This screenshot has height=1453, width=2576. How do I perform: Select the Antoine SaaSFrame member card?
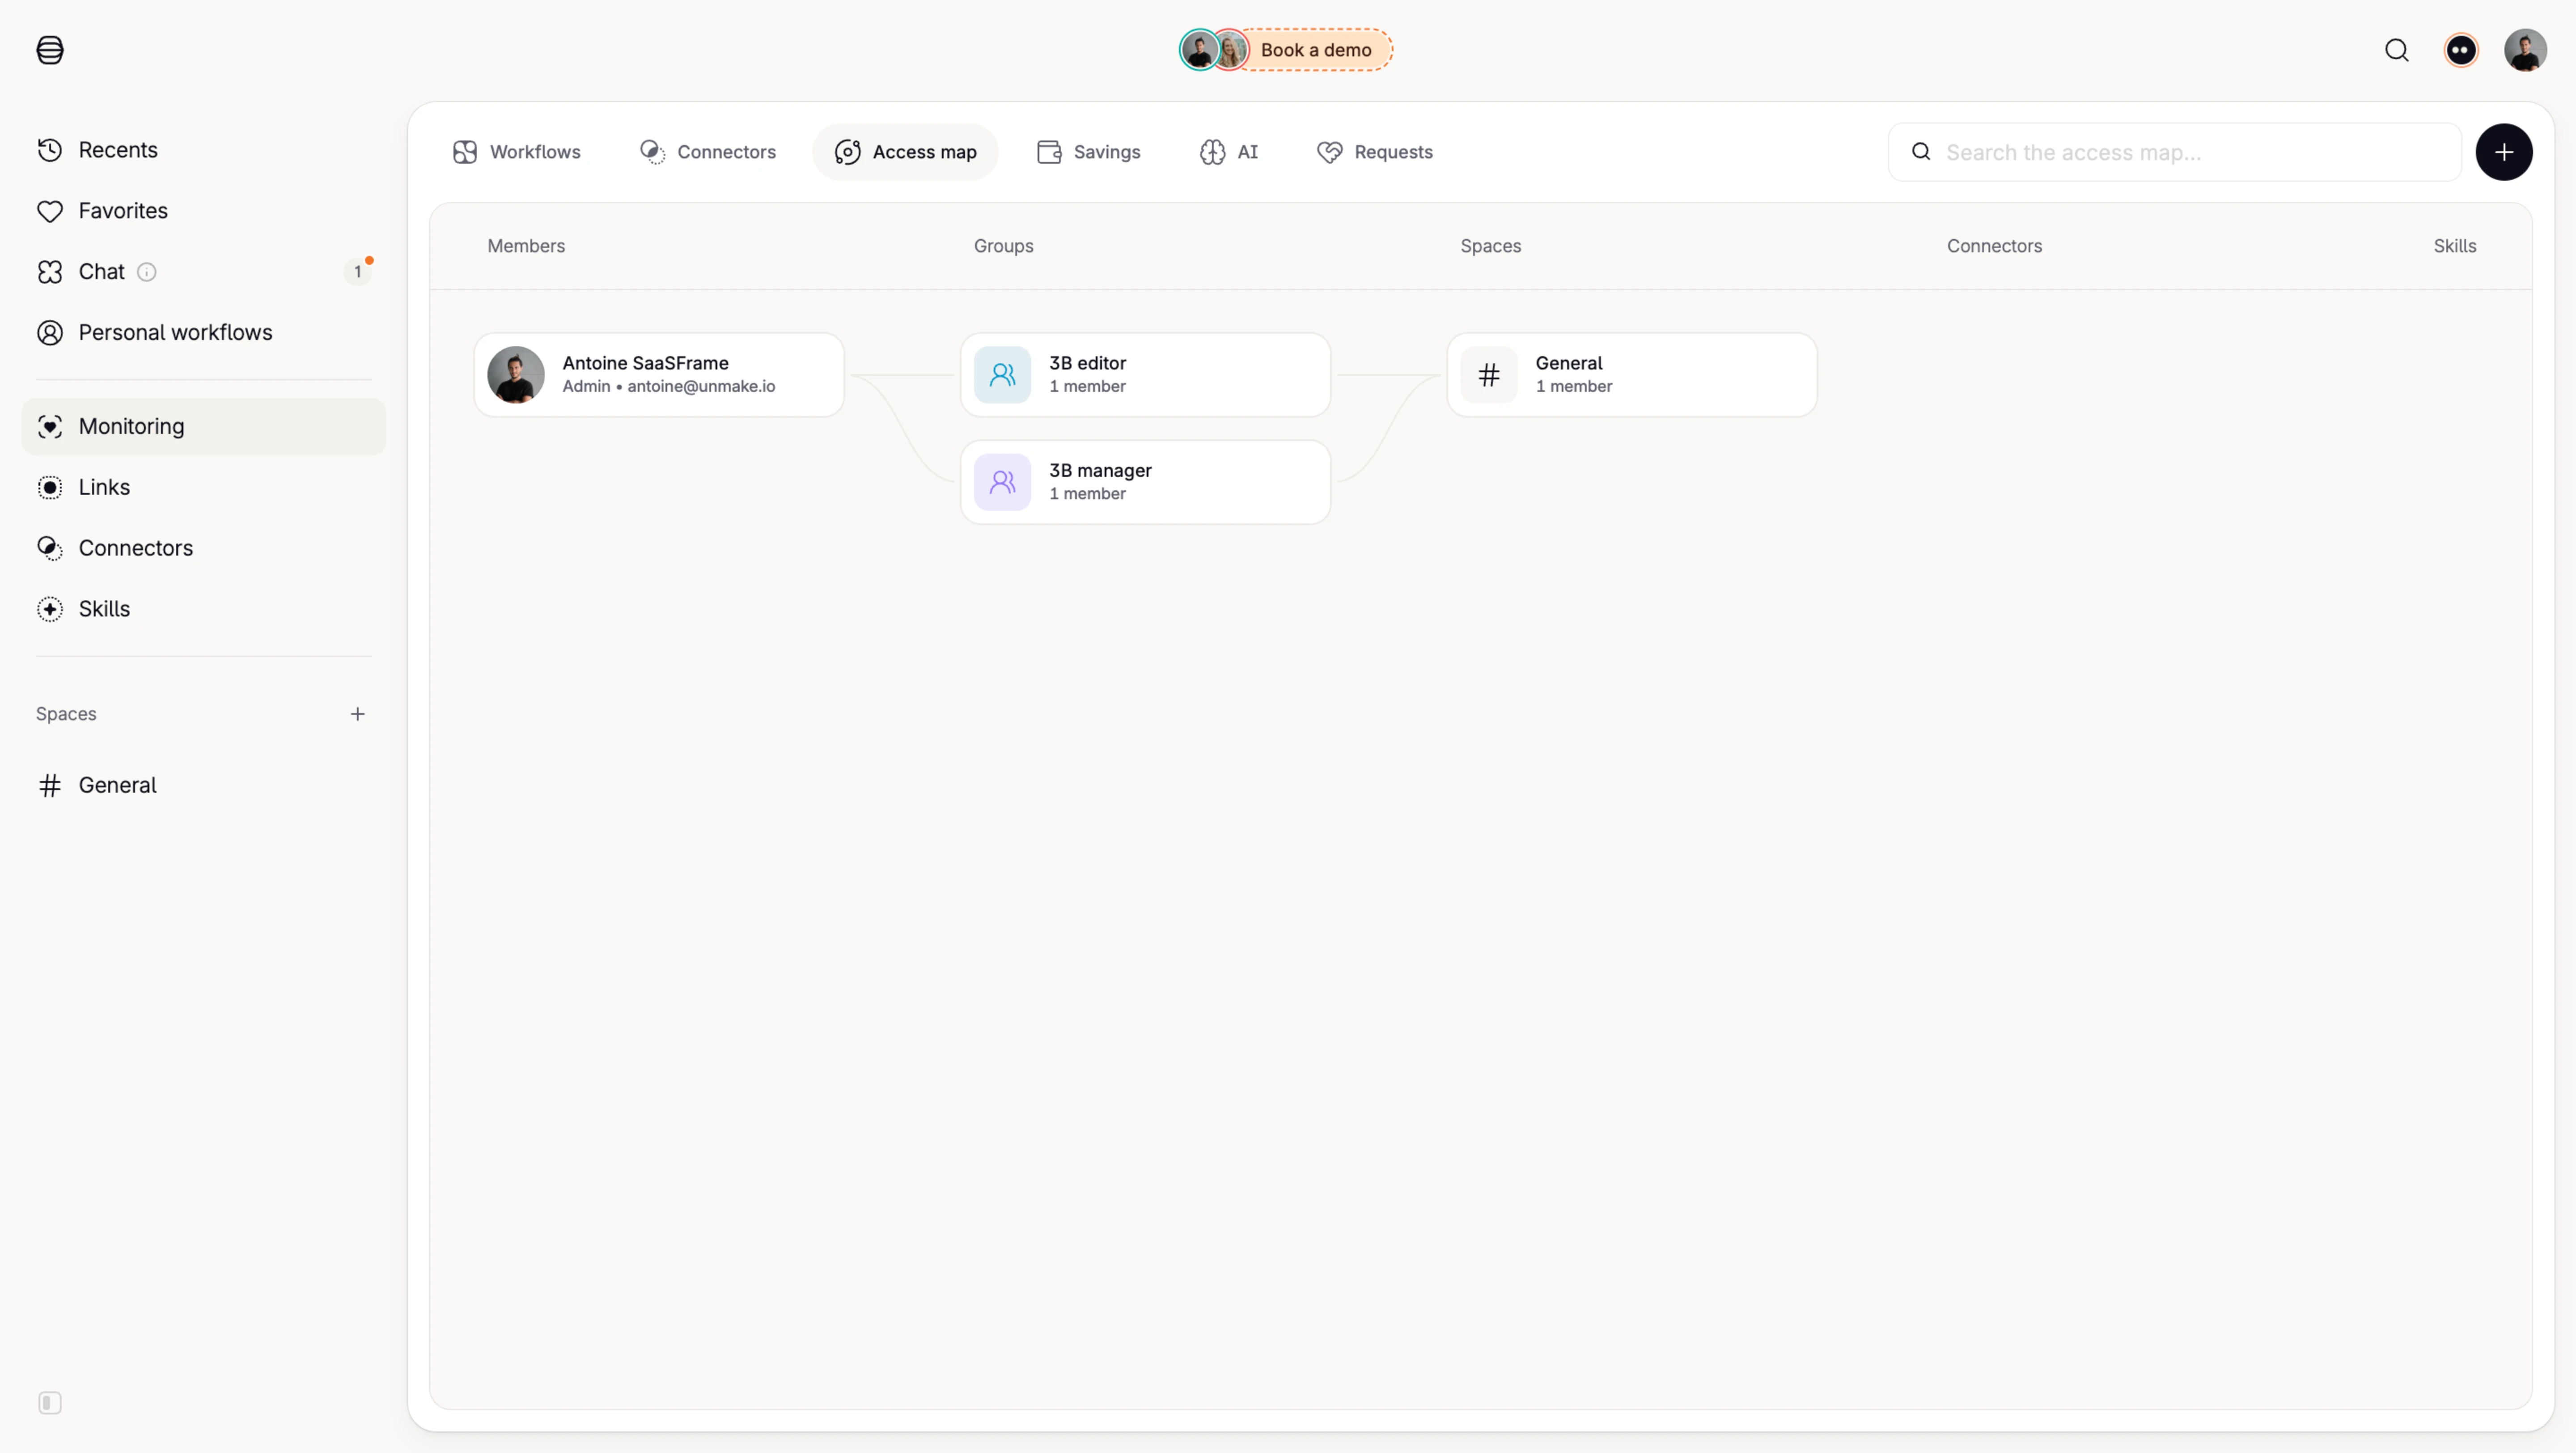(659, 375)
